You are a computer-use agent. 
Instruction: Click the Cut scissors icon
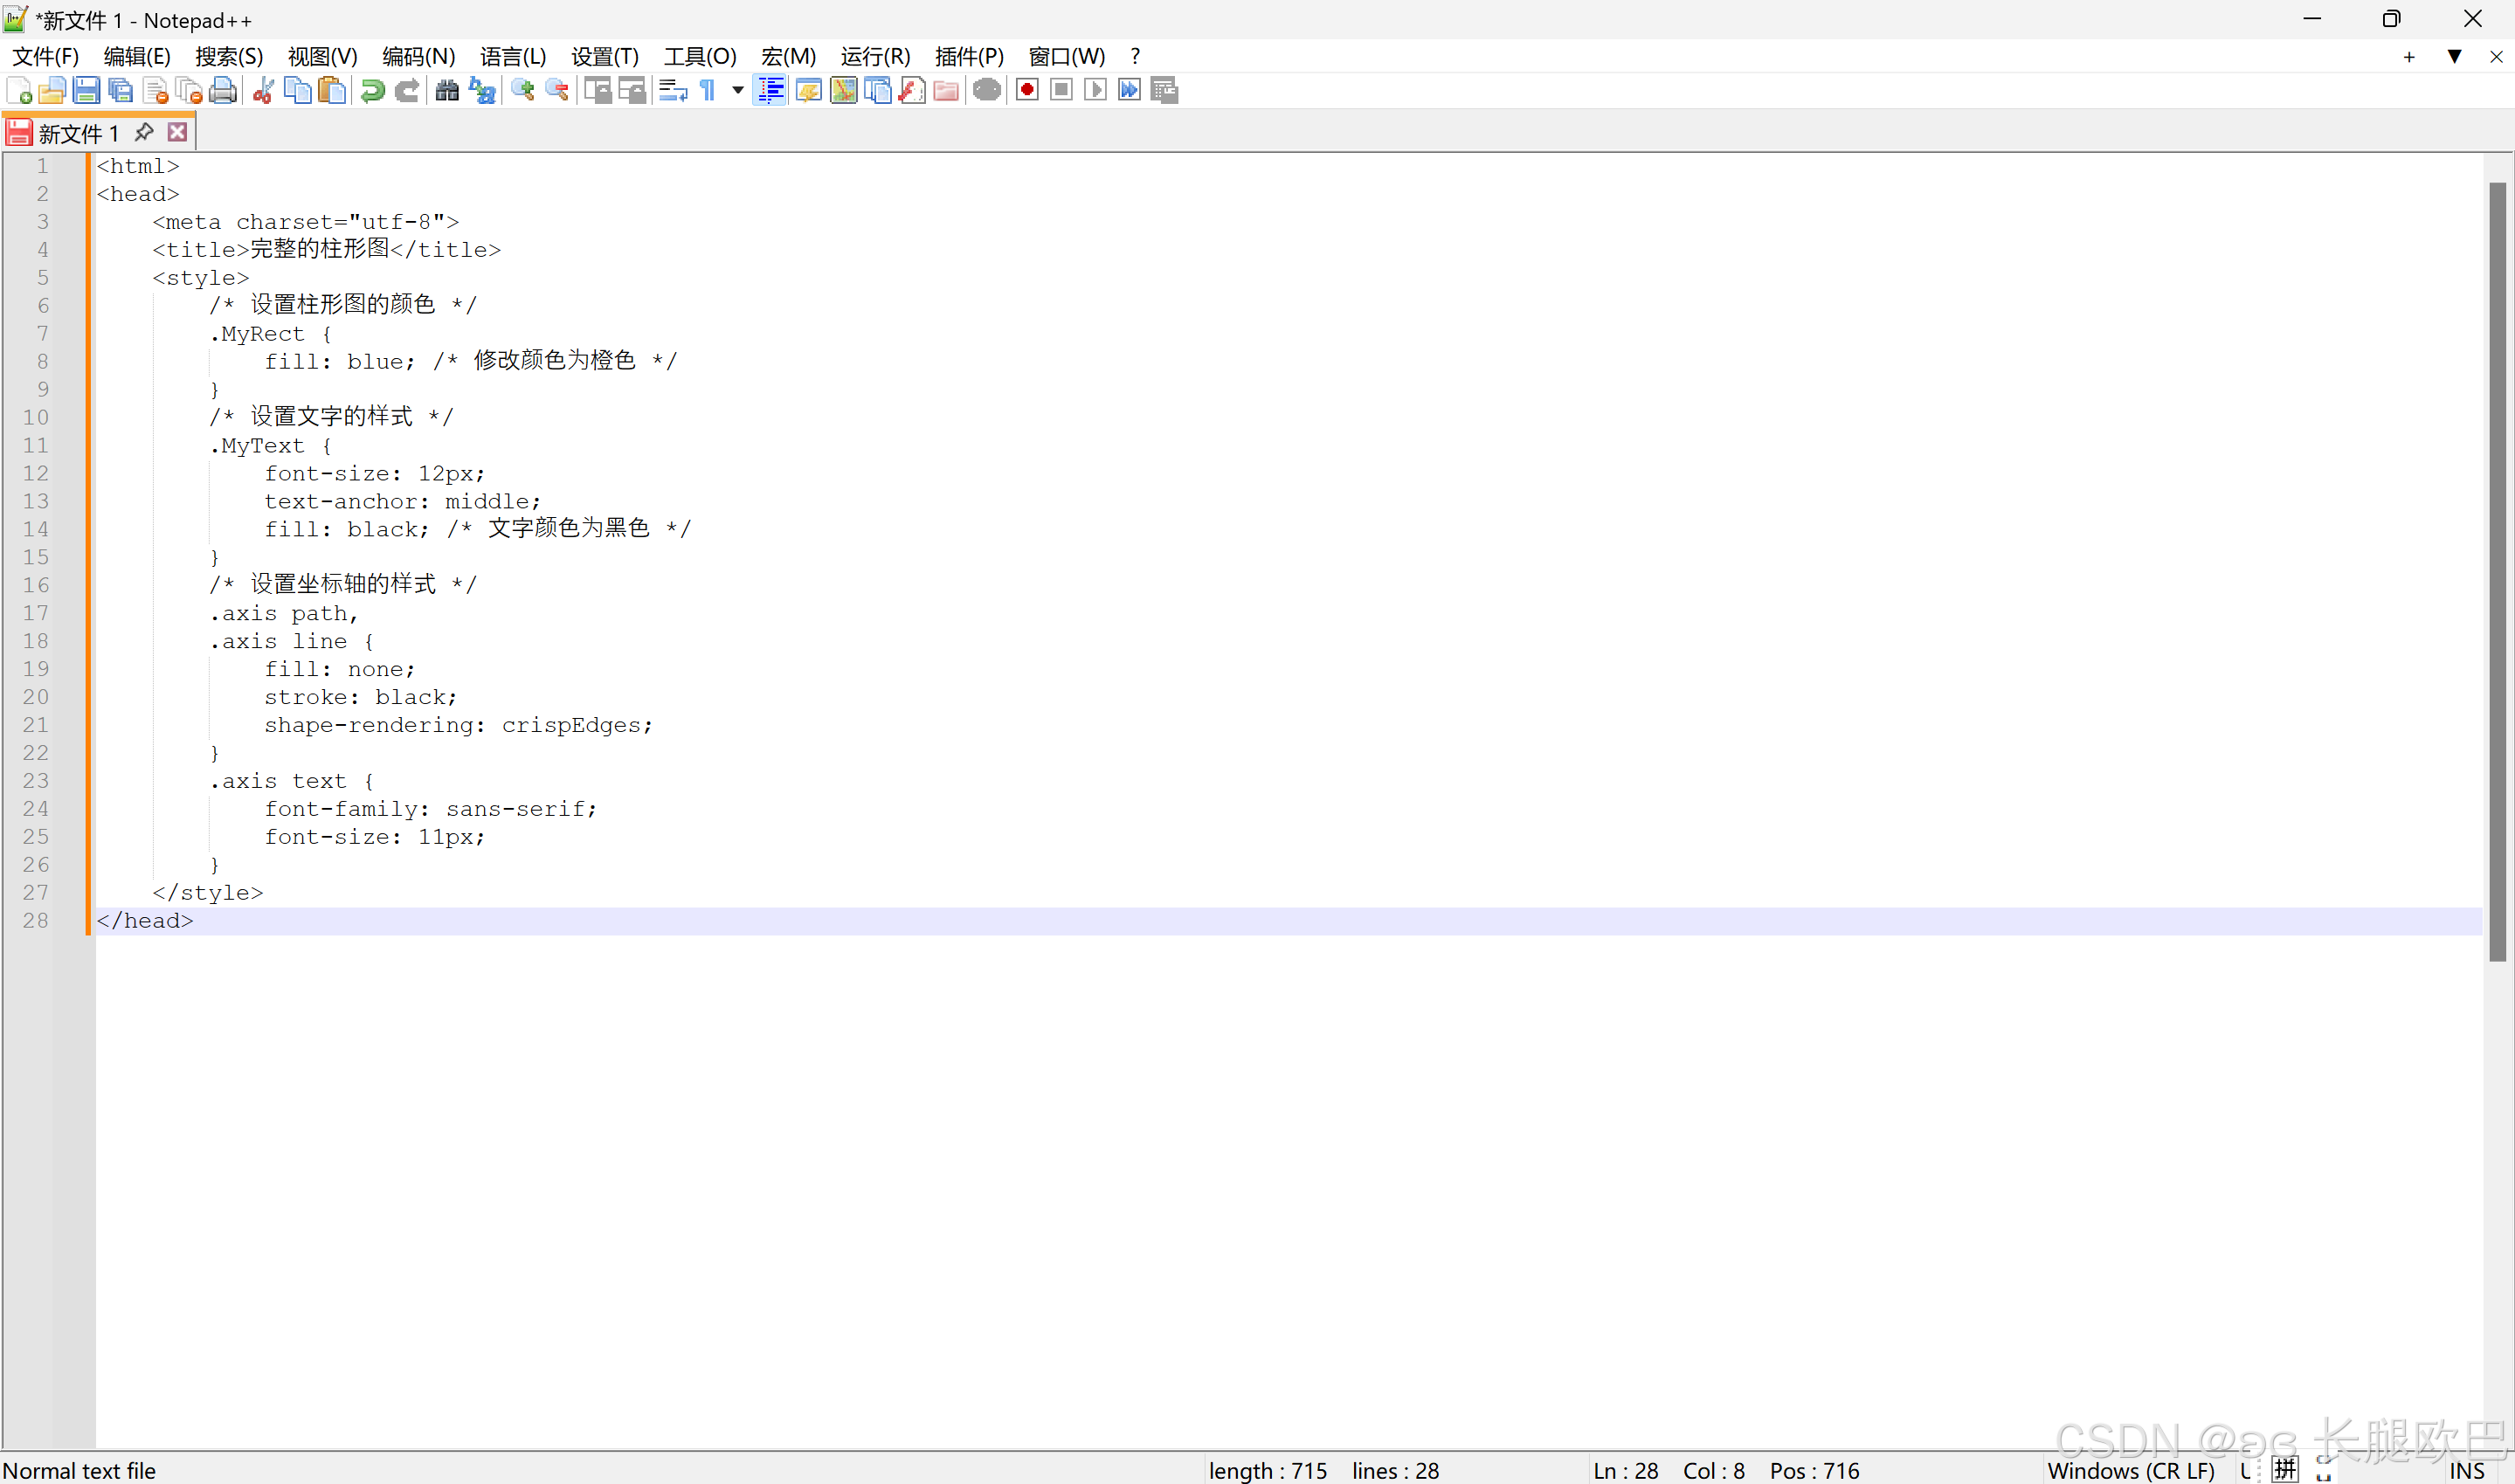[263, 91]
